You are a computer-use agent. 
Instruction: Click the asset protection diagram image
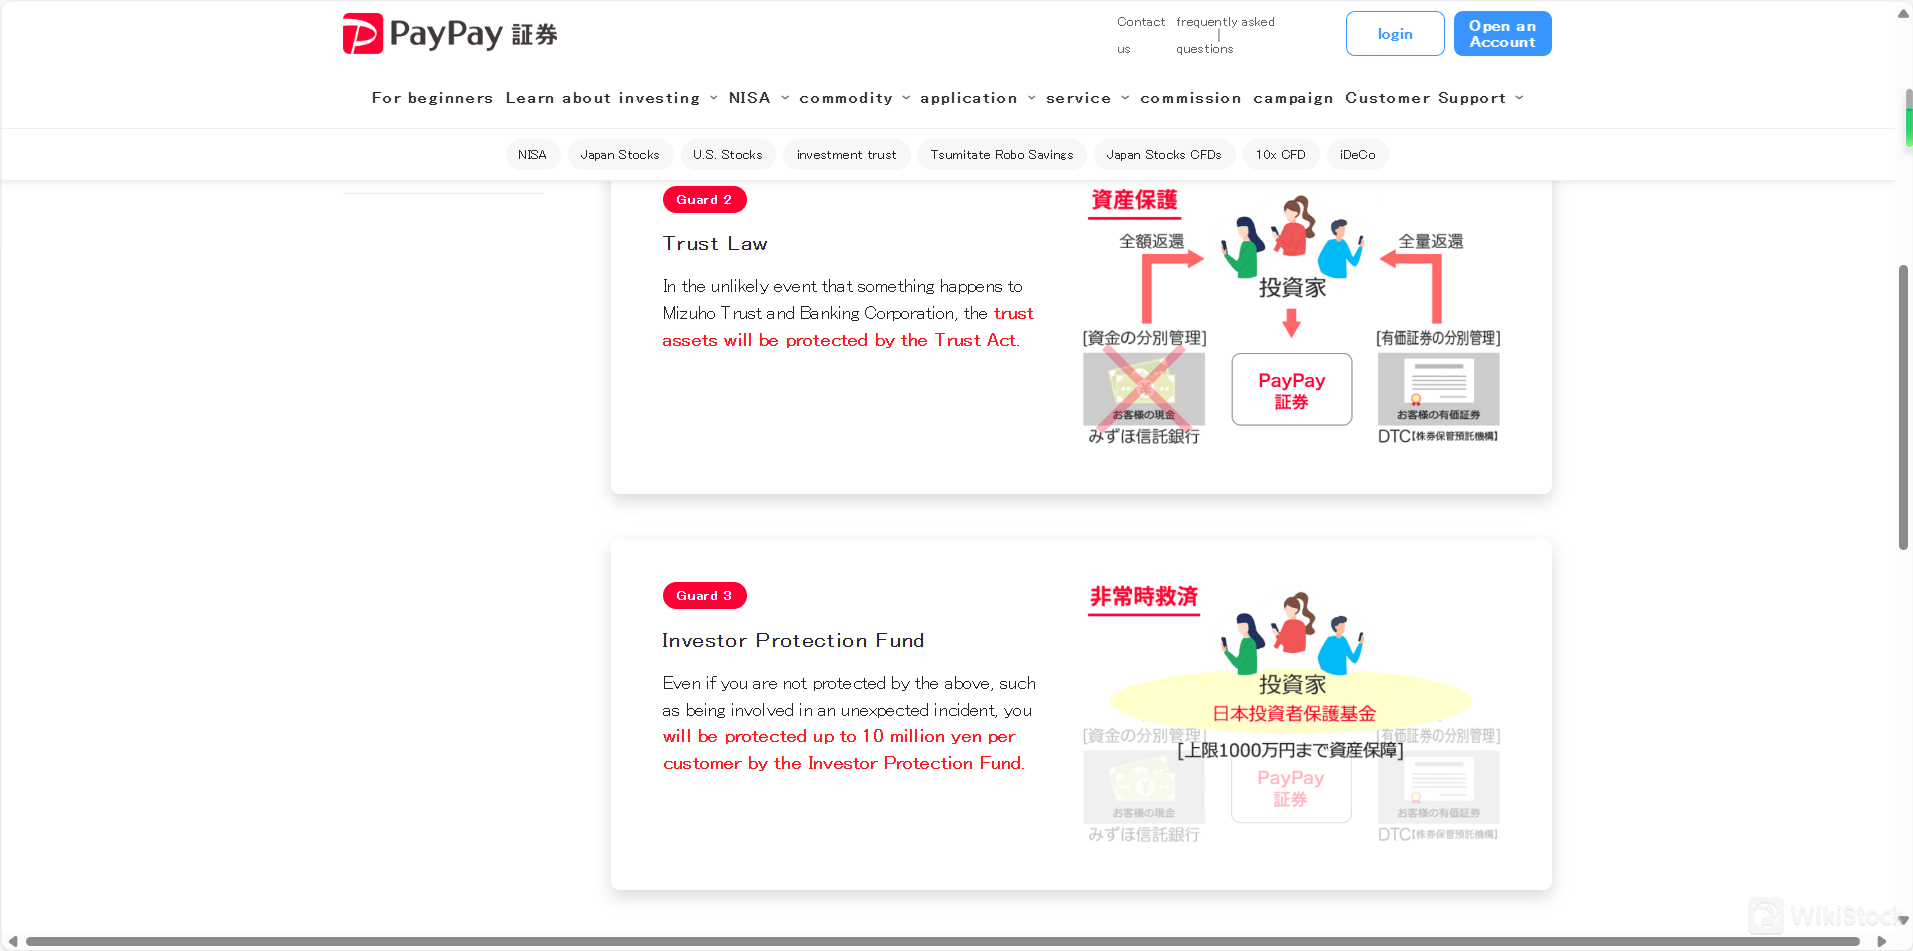click(1291, 317)
